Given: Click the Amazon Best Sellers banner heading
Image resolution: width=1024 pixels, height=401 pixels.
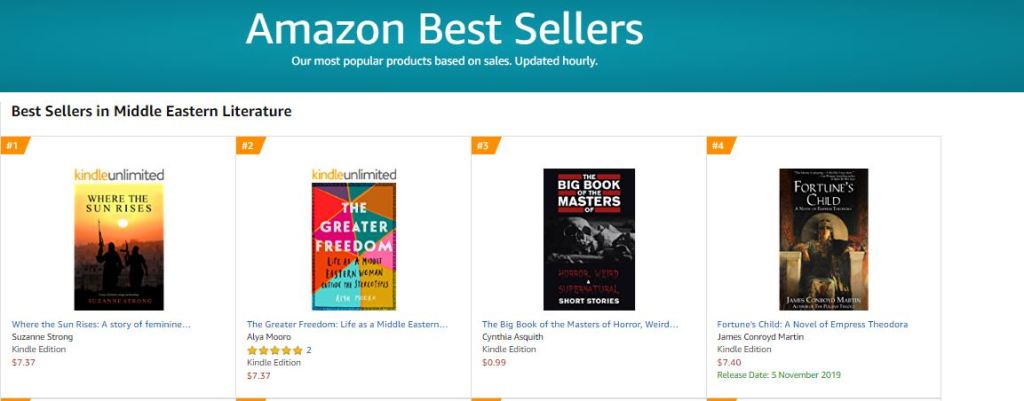Looking at the screenshot, I should (444, 29).
